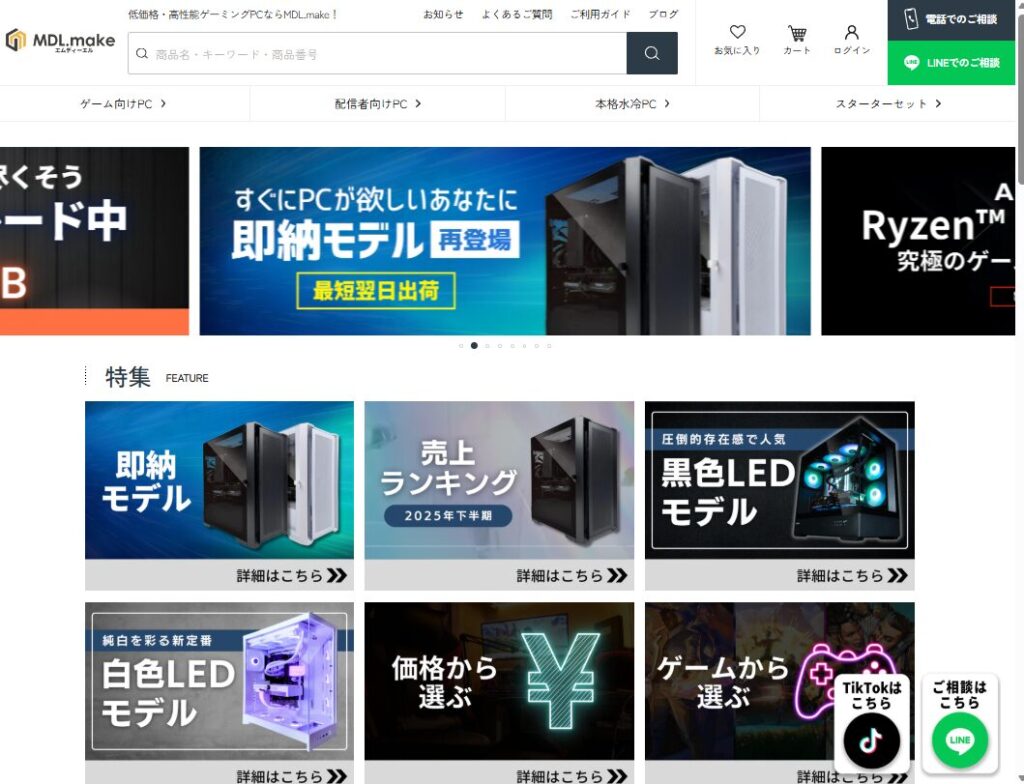
Task: Open favorites via the heart icon
Action: [x=737, y=39]
